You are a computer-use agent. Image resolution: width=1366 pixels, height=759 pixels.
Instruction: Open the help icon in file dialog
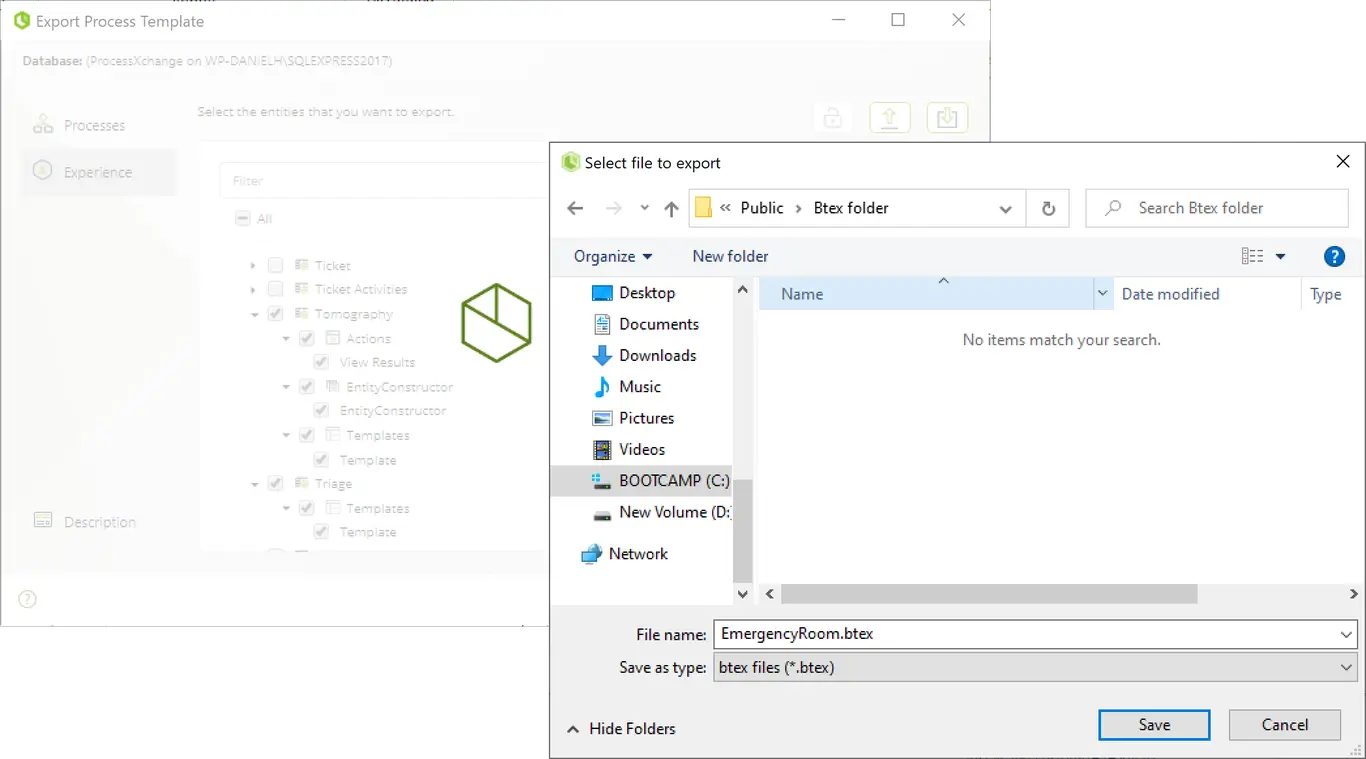(x=1334, y=256)
